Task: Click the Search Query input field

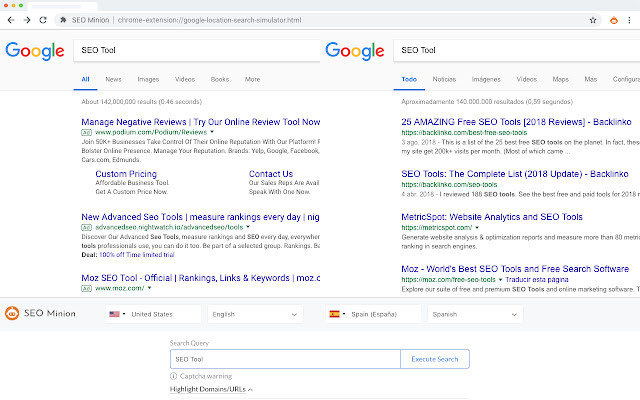Action: [x=285, y=359]
